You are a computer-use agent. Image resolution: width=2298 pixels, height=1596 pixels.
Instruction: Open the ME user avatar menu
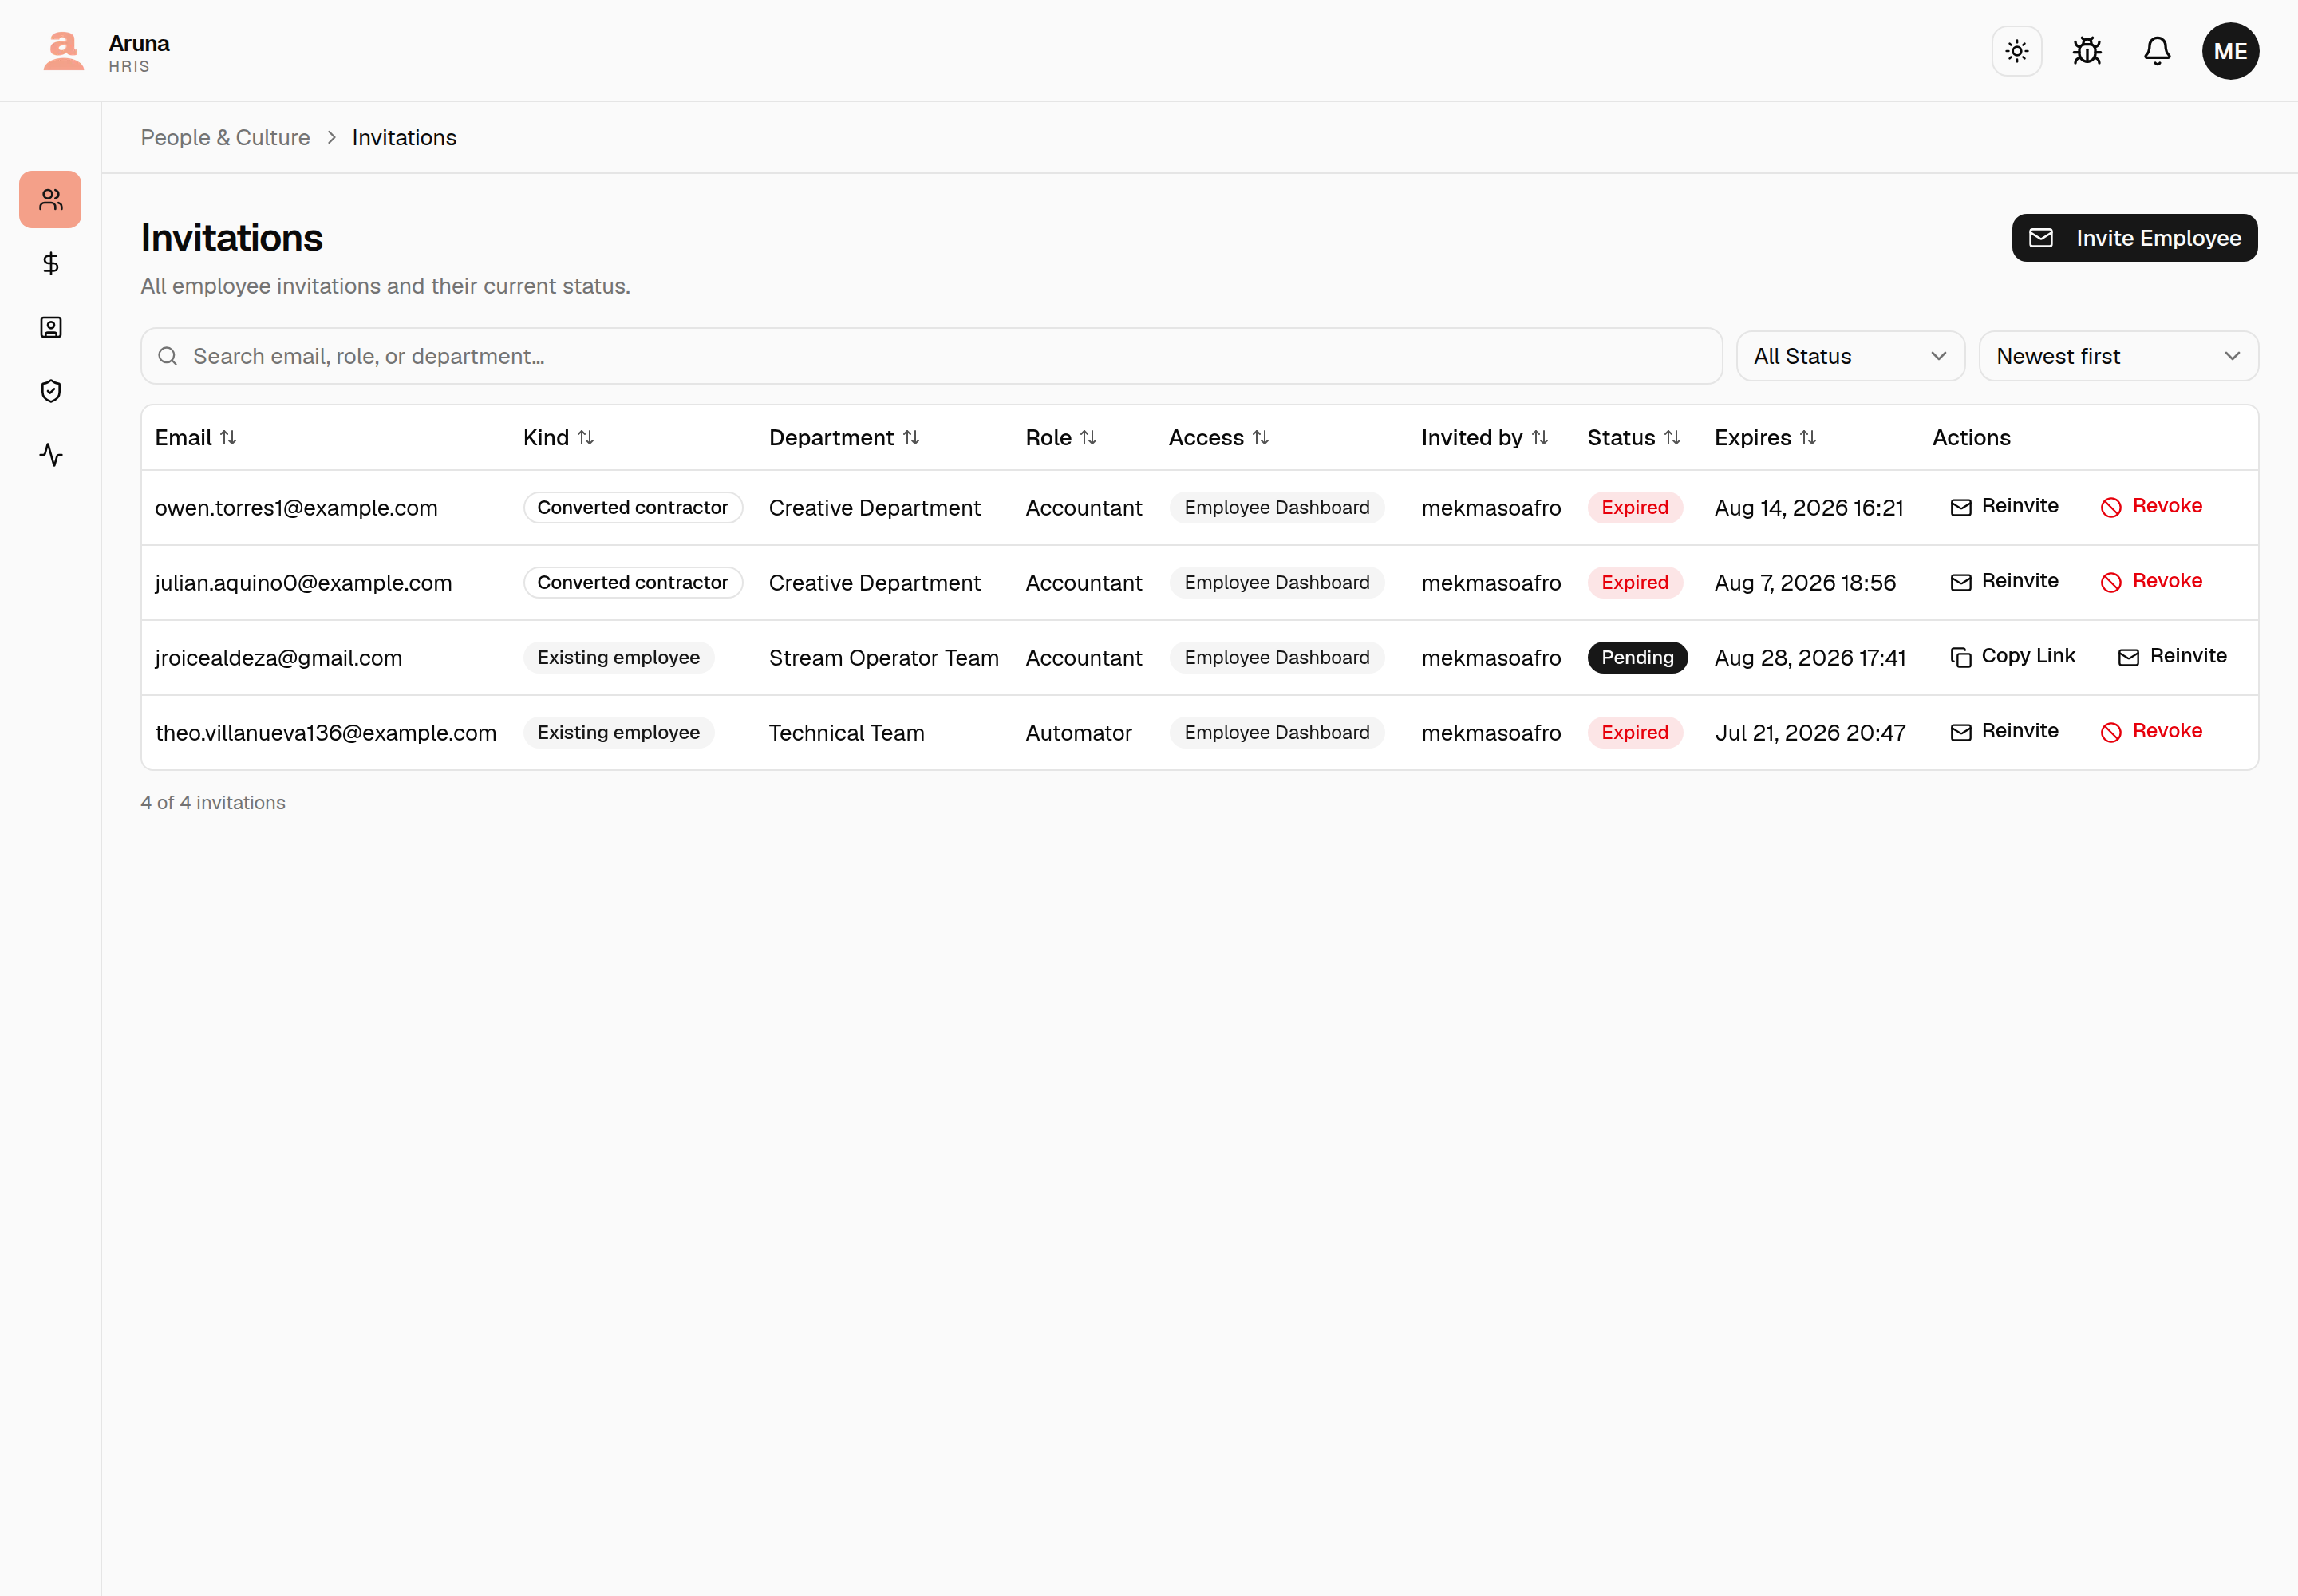click(x=2230, y=51)
